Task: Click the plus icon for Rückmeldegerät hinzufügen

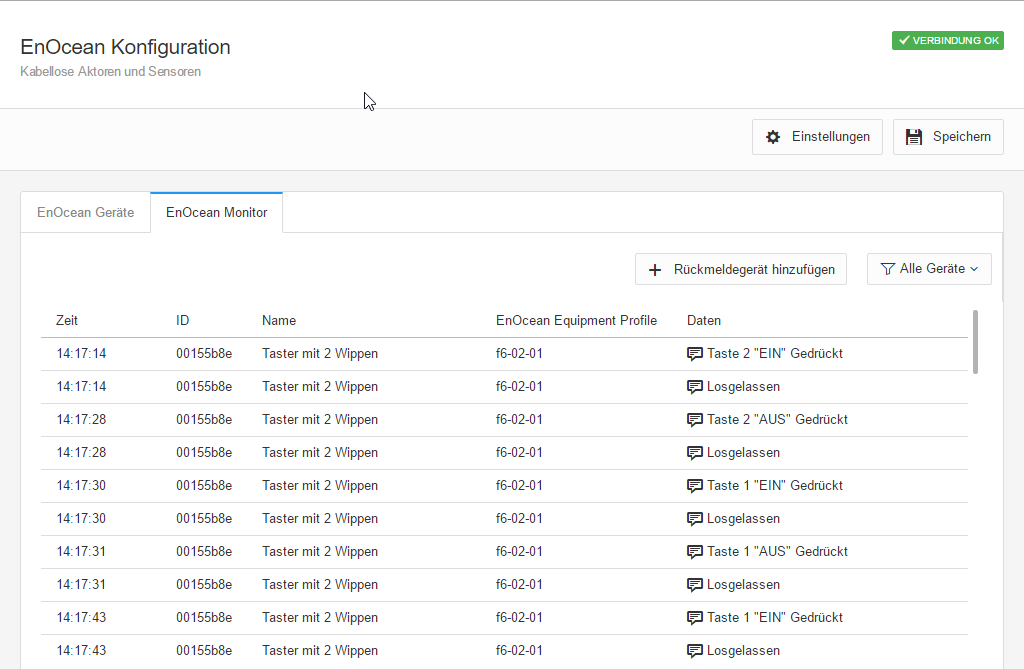Action: (655, 270)
